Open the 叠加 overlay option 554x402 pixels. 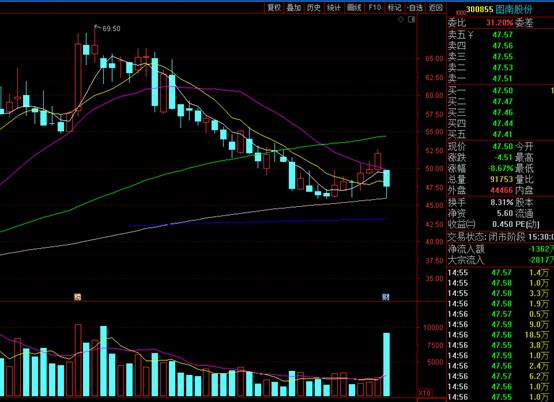[x=294, y=7]
